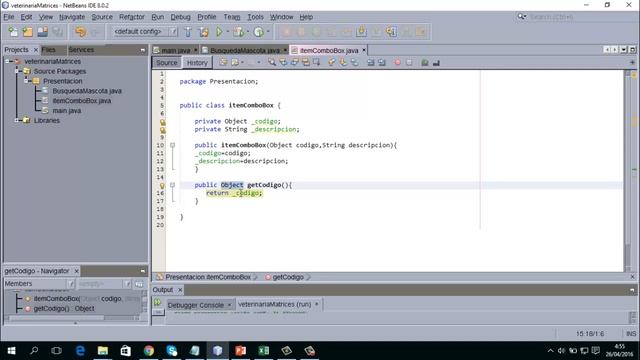
Task: Switch to the Services tab
Action: coord(81,50)
